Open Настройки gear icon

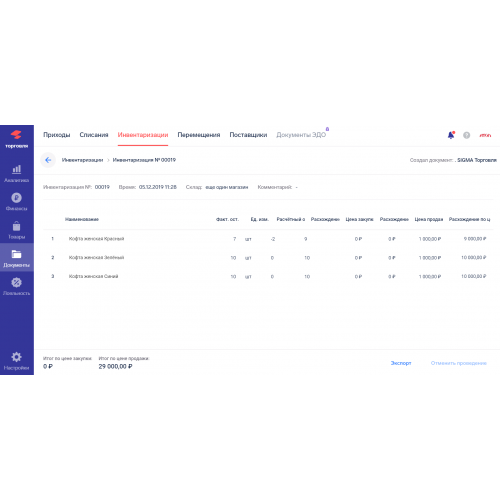coord(16,357)
